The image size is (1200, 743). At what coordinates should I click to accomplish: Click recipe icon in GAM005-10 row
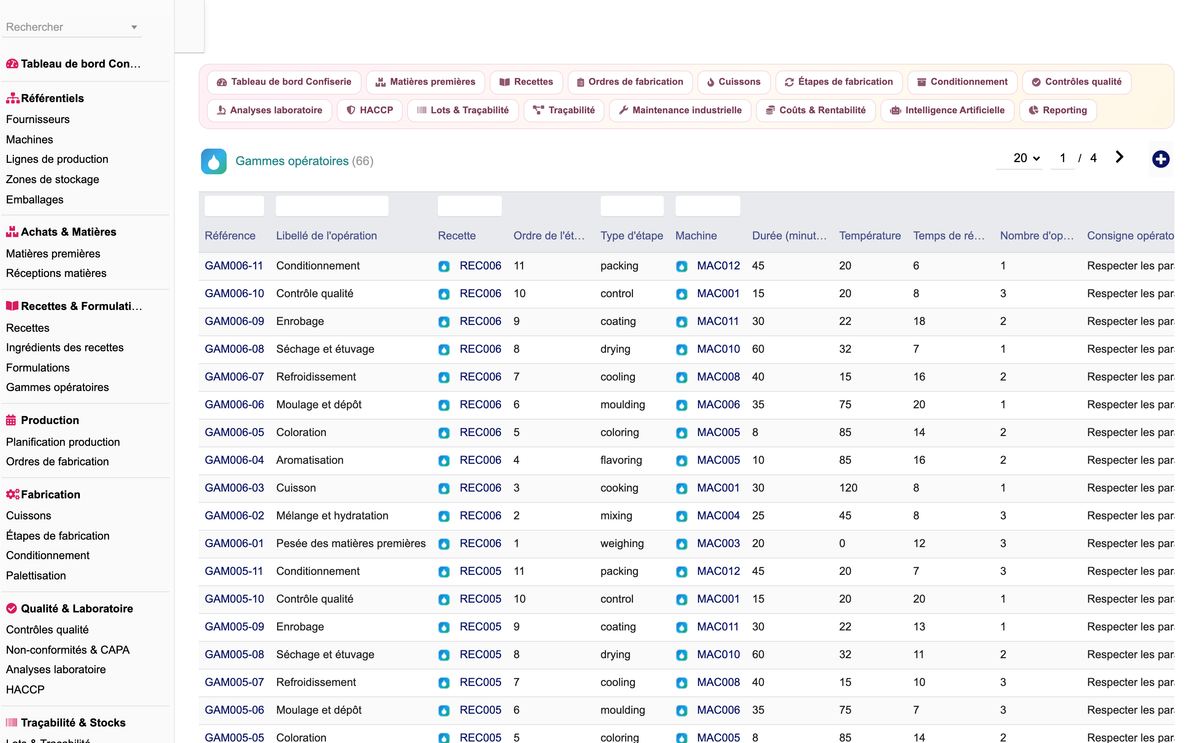444,600
